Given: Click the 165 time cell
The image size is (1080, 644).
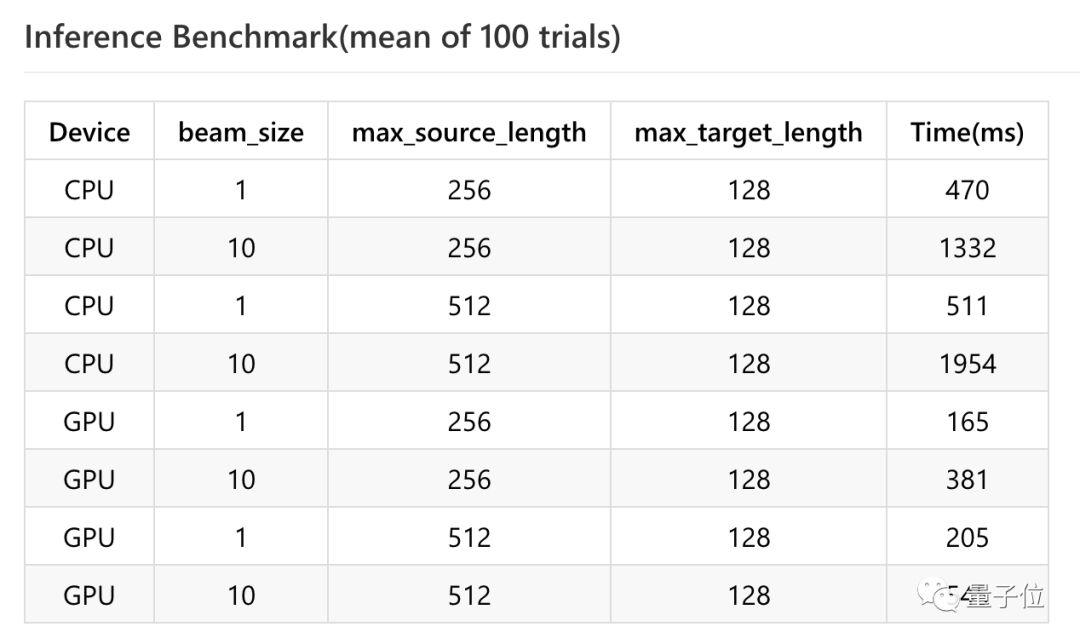Looking at the screenshot, I should point(967,421).
